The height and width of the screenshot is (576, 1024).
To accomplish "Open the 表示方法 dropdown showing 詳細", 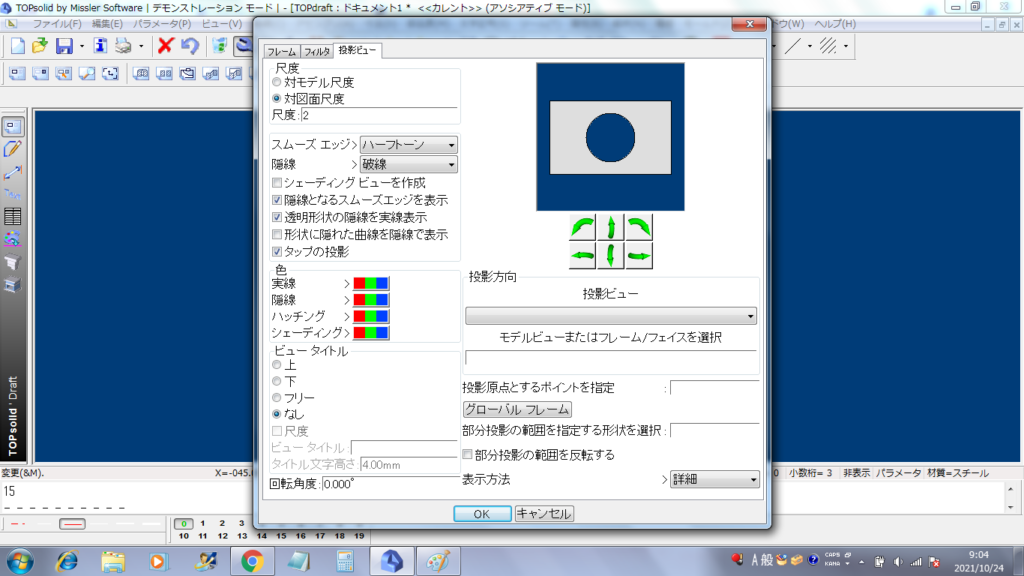I will pos(714,479).
